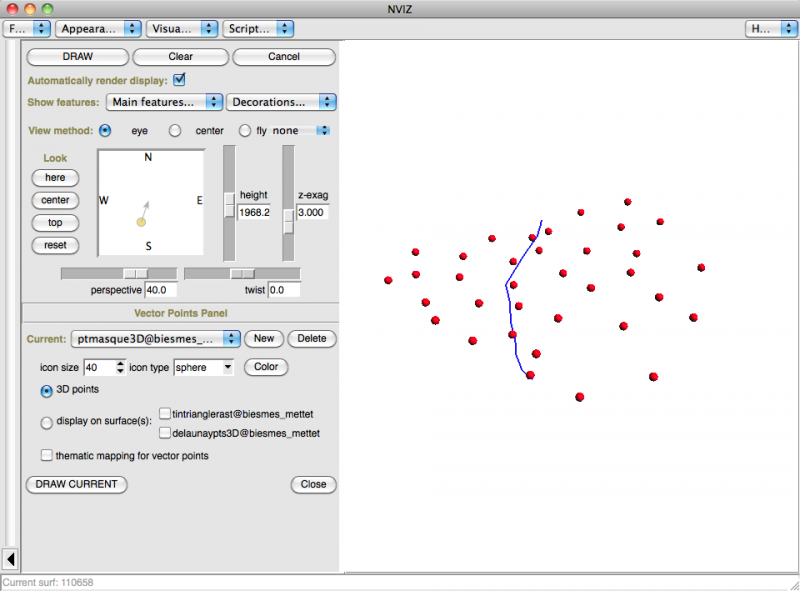Open the icon type sphere dropdown

(204, 367)
